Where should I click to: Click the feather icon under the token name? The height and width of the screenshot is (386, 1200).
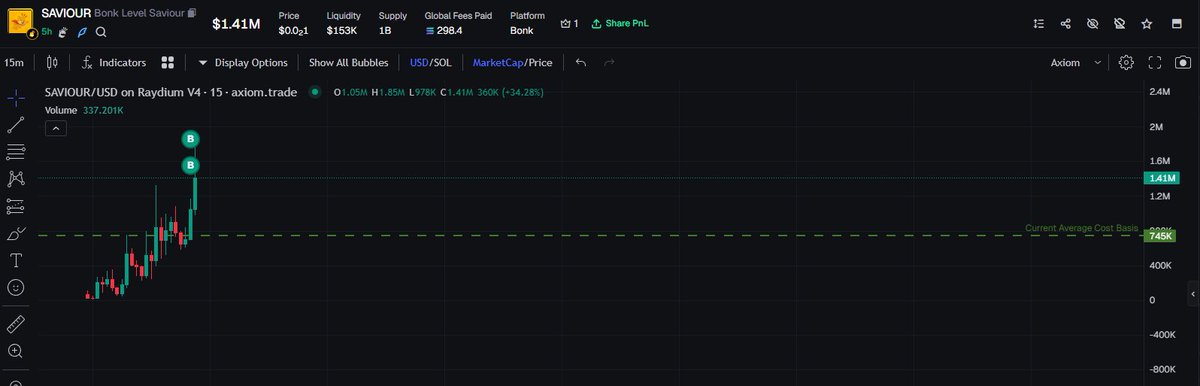(83, 32)
